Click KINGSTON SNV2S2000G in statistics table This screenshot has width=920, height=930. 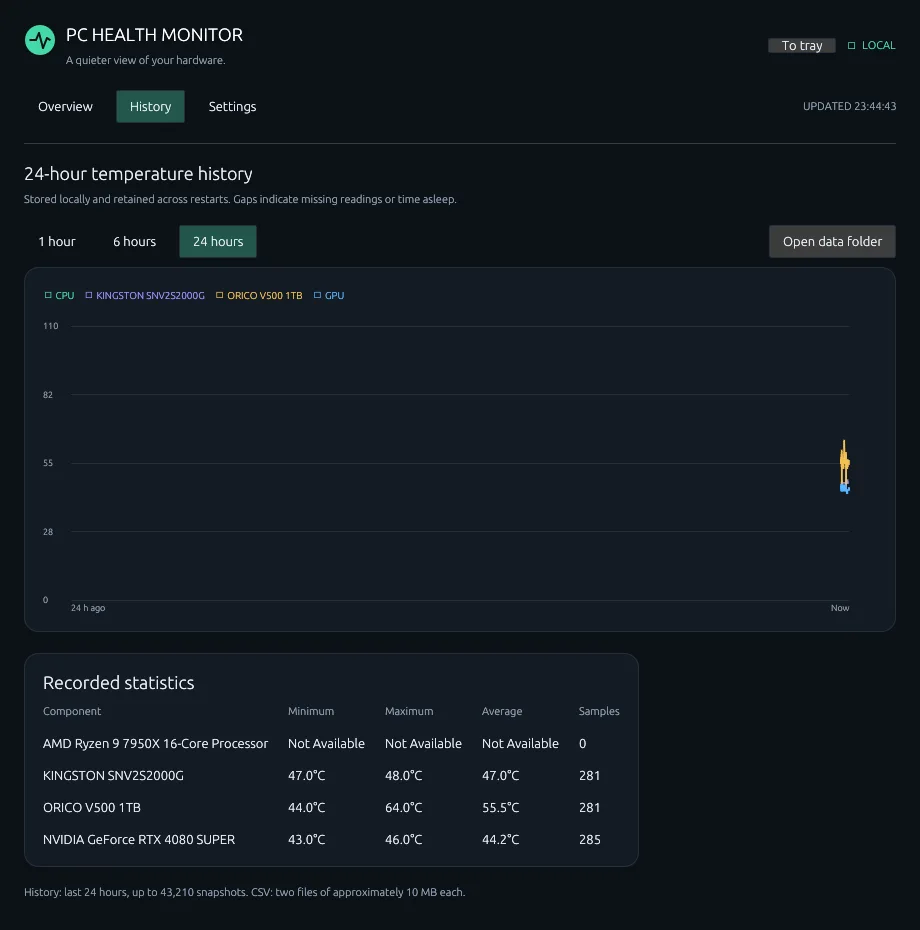(x=113, y=776)
